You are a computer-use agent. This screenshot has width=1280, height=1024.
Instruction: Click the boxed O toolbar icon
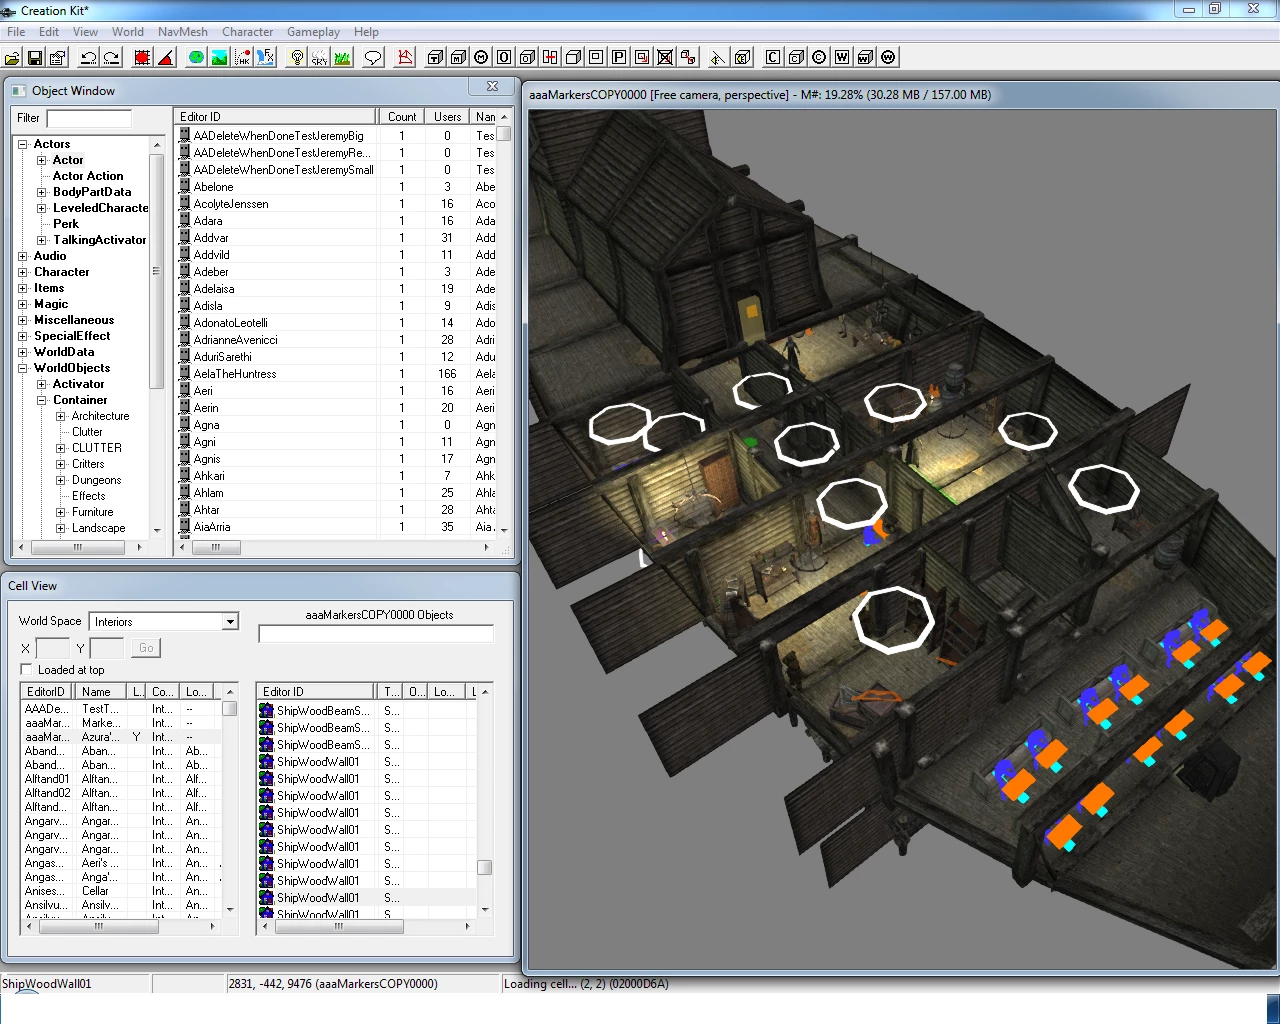[504, 57]
